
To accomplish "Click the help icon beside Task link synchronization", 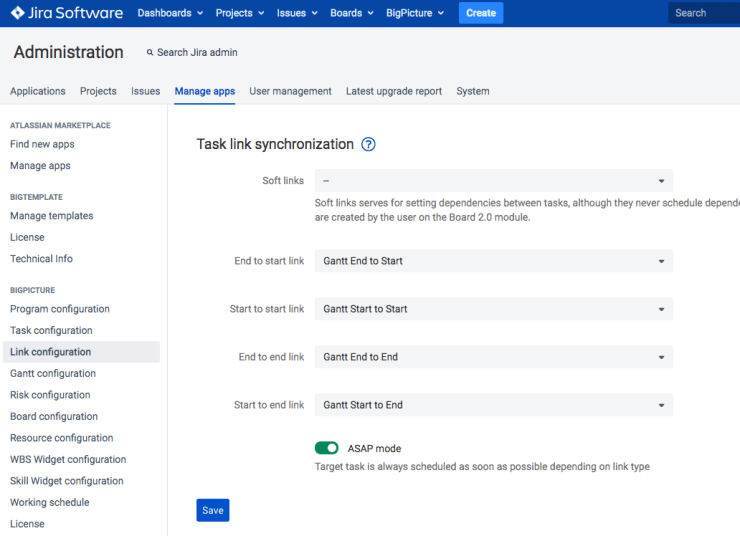I will [368, 144].
